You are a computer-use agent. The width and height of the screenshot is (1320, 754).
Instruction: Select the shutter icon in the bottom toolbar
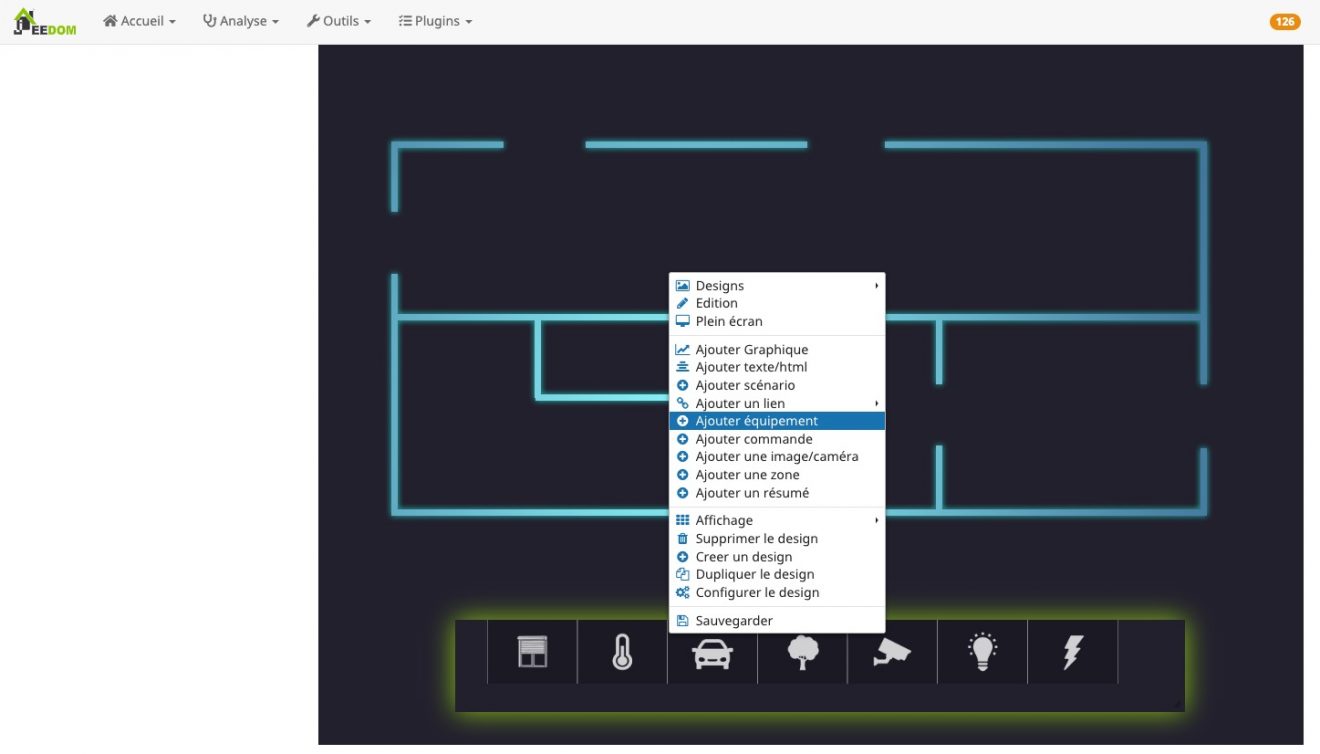pos(532,651)
